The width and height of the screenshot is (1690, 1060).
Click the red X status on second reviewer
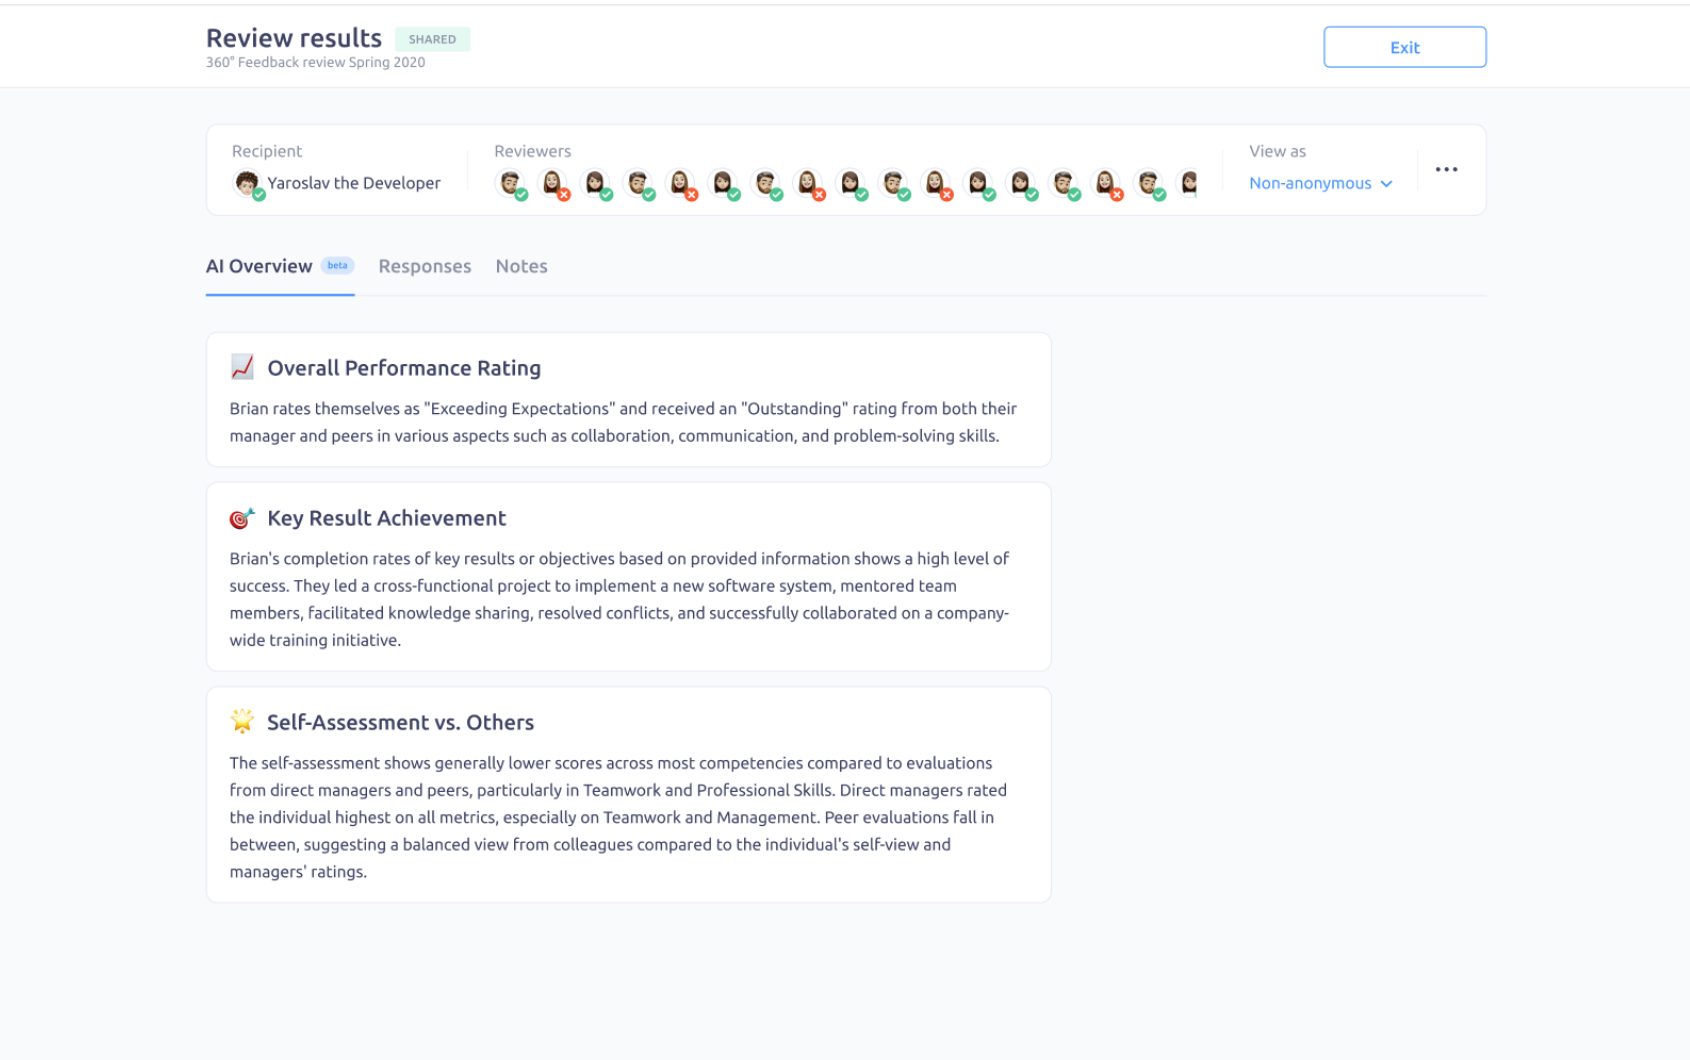pos(564,194)
